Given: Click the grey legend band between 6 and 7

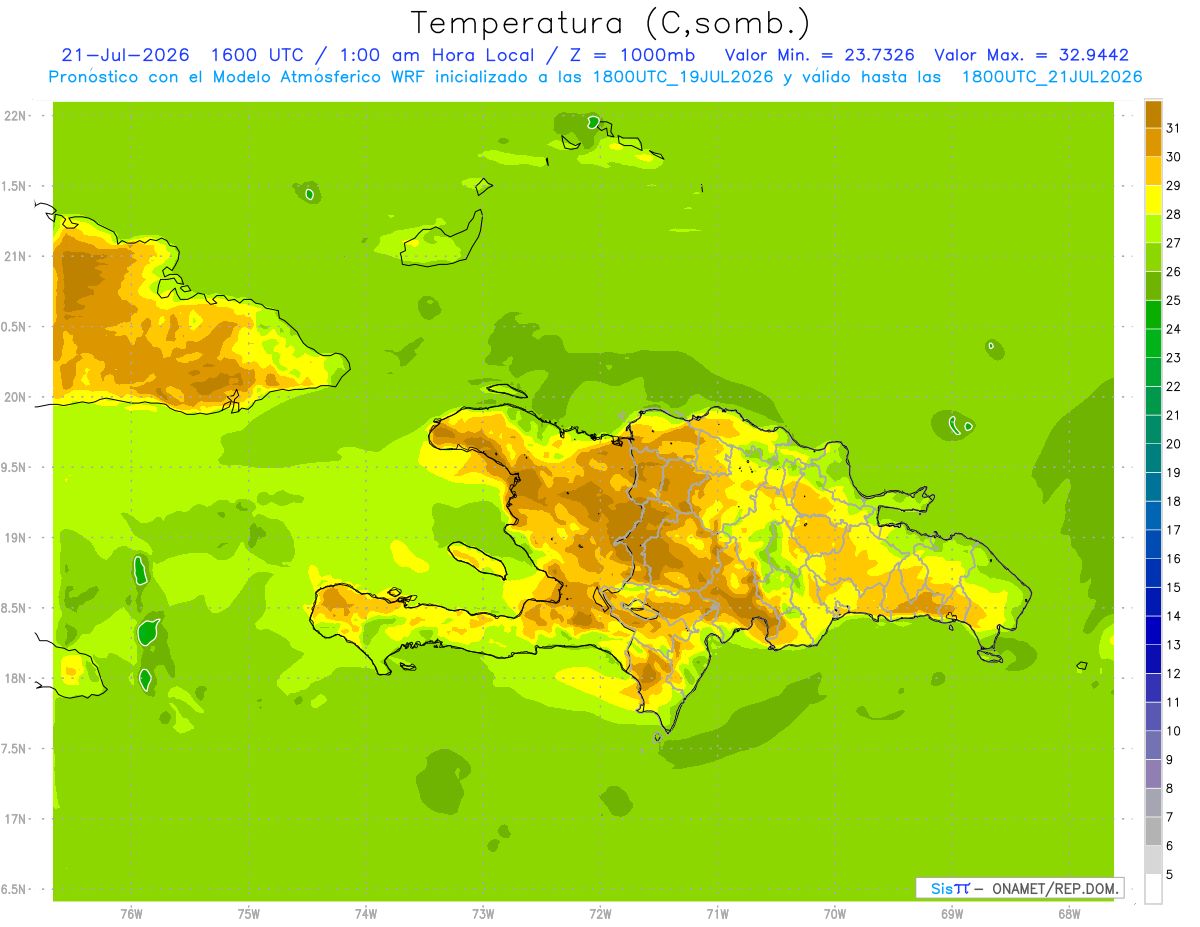Looking at the screenshot, I should pos(1153,830).
